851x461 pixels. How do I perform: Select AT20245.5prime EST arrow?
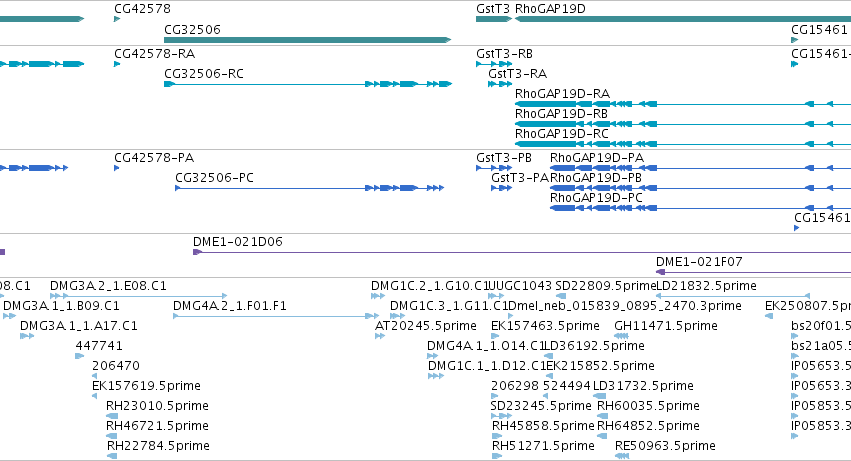(380, 336)
